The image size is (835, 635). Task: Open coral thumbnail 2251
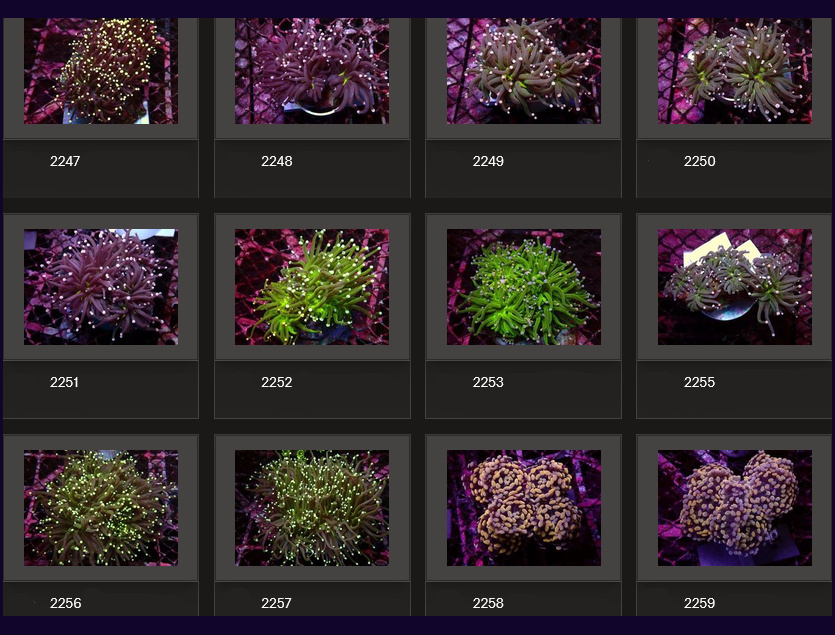tap(101, 287)
